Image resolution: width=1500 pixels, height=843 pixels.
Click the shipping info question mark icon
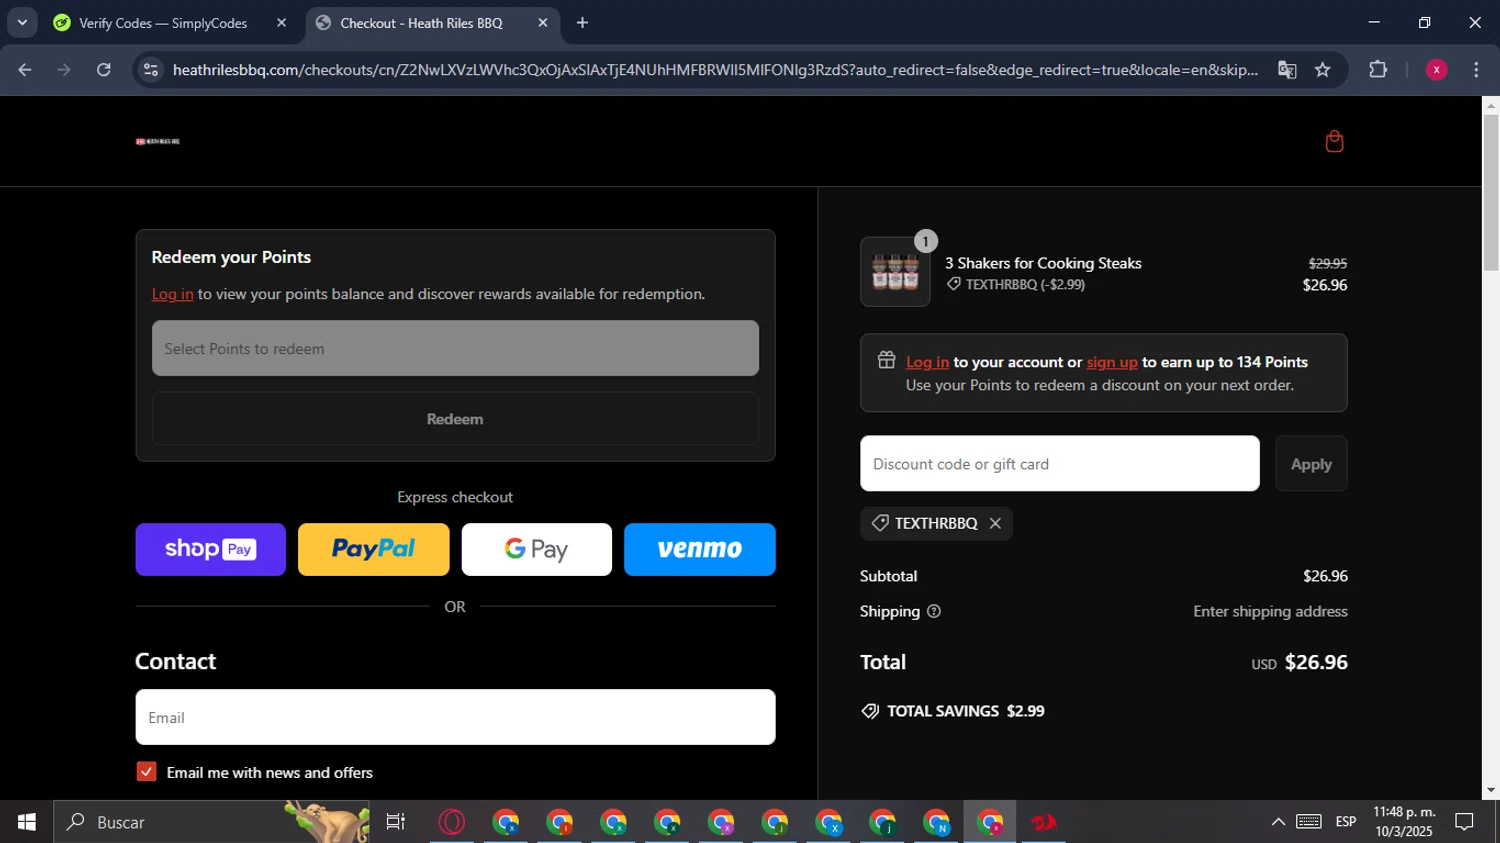pos(934,611)
